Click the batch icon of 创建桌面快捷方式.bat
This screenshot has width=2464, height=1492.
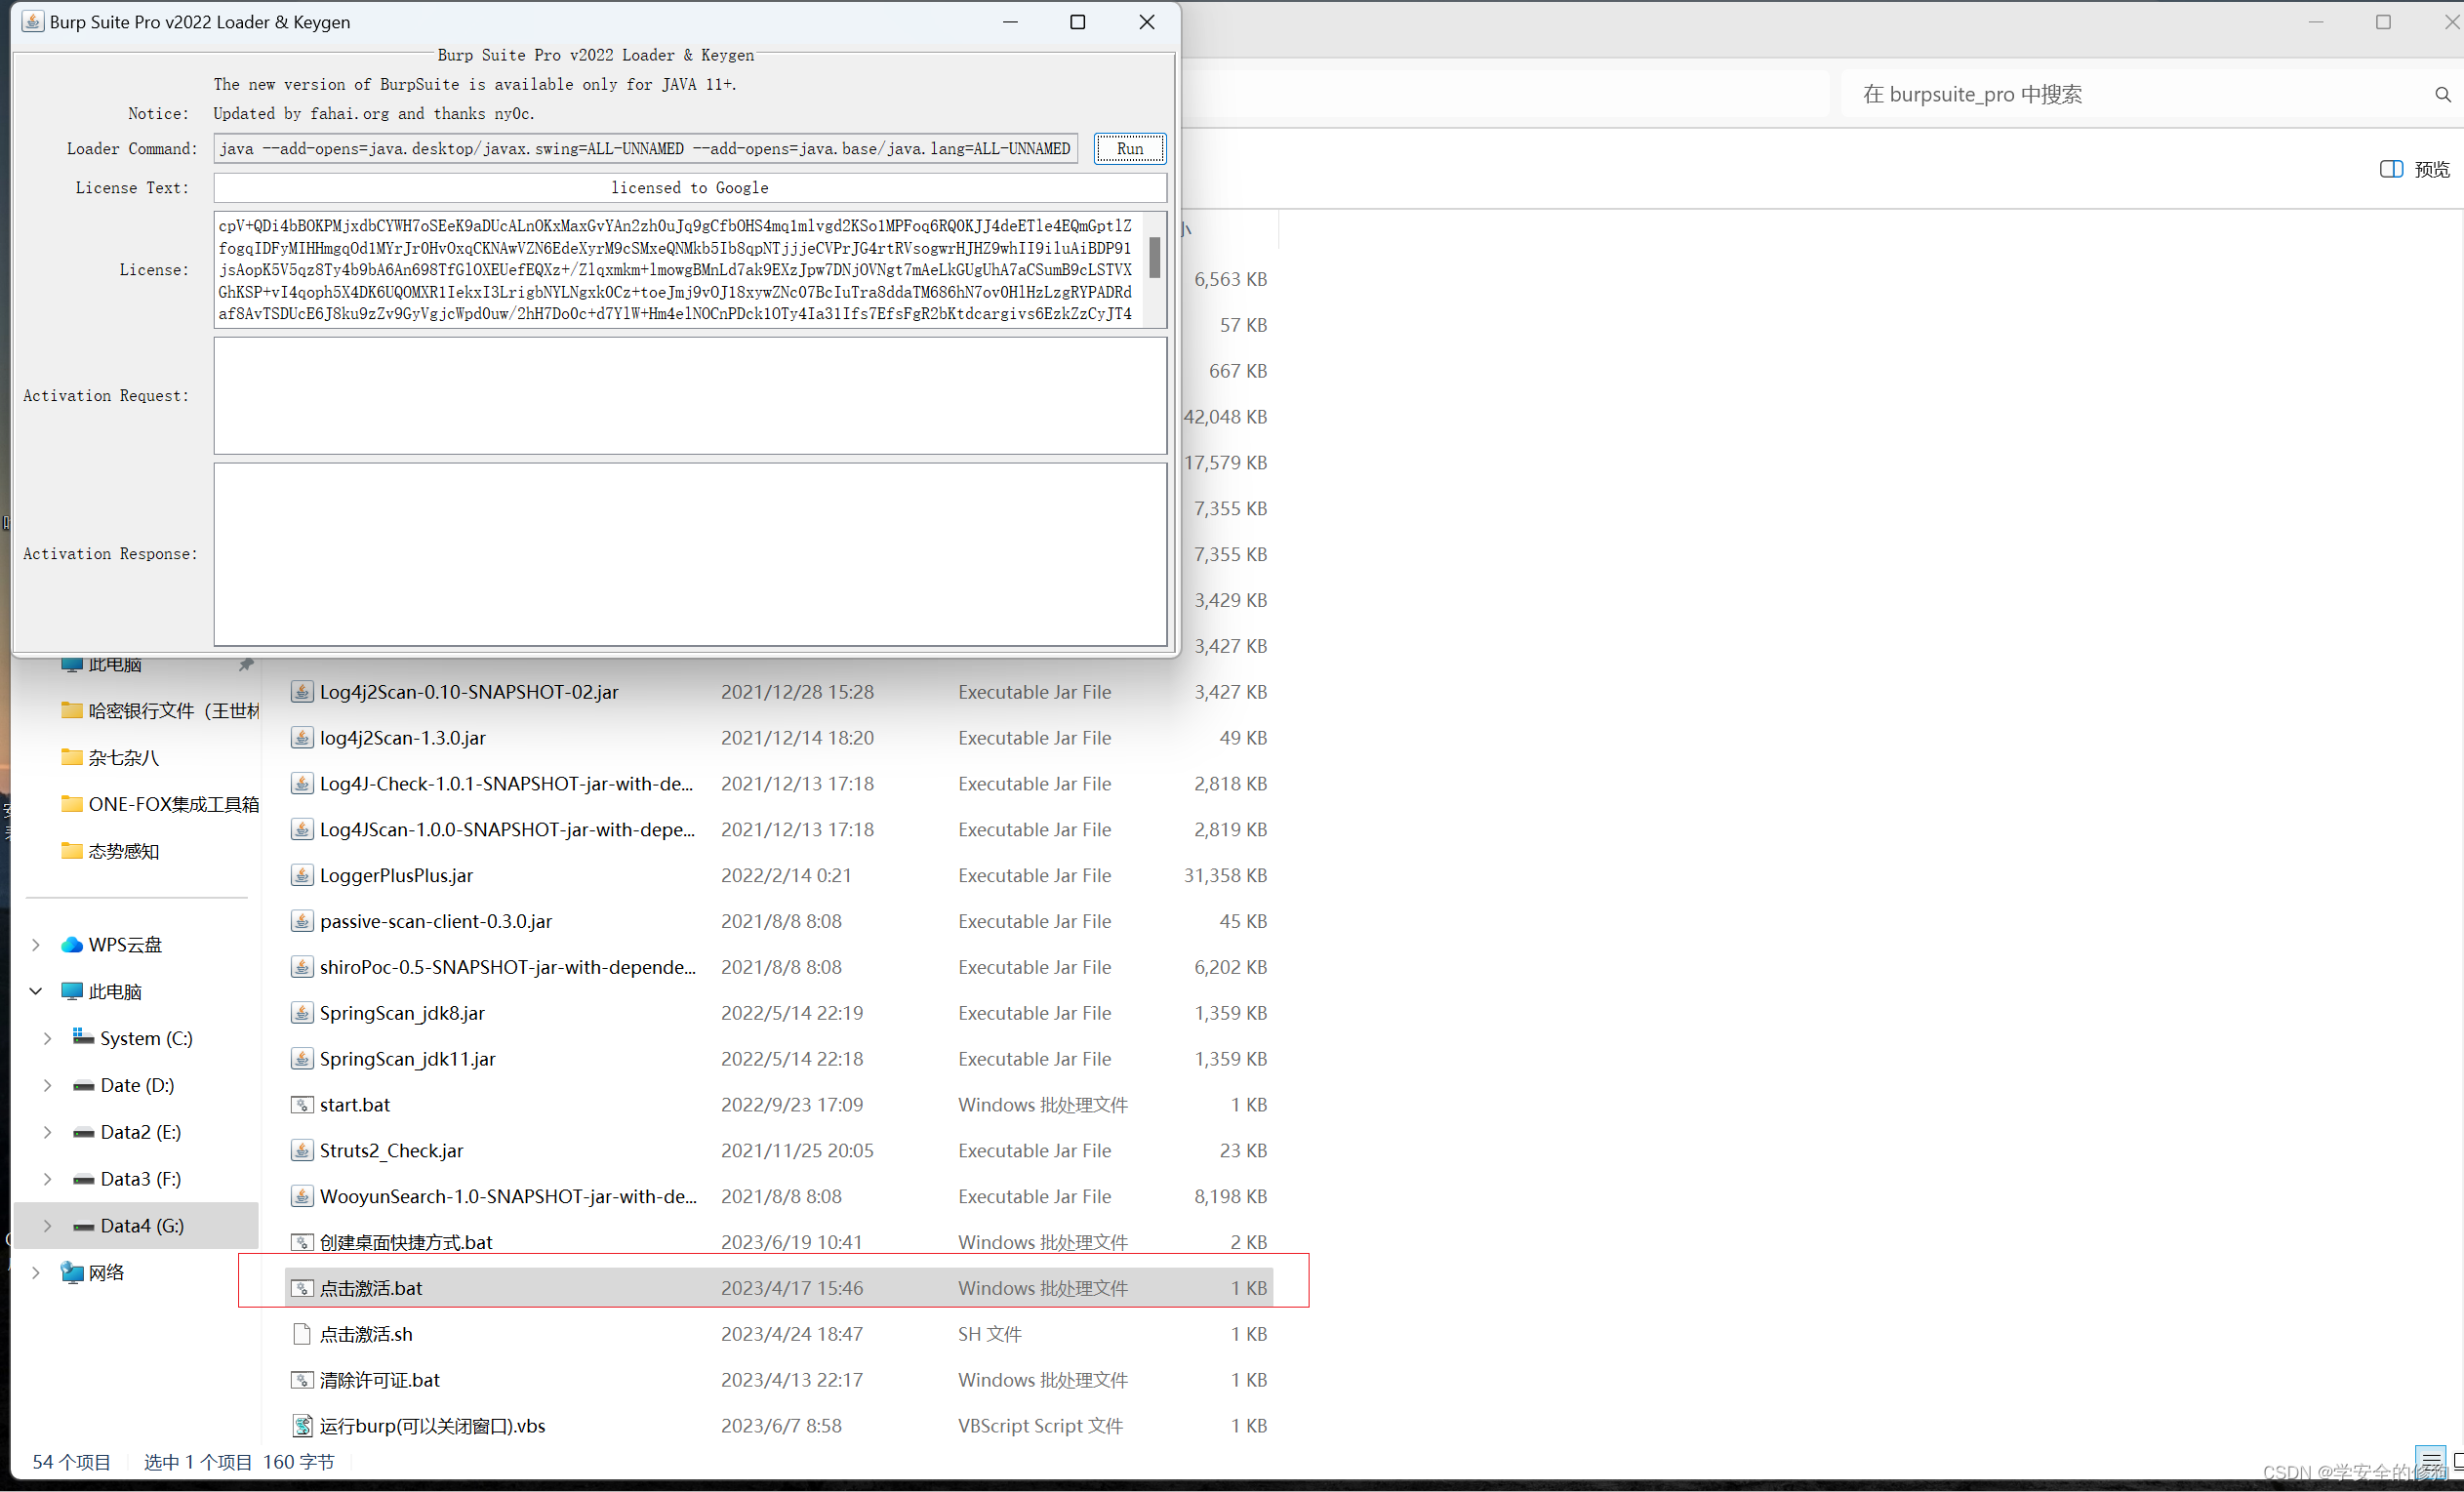(x=301, y=1243)
